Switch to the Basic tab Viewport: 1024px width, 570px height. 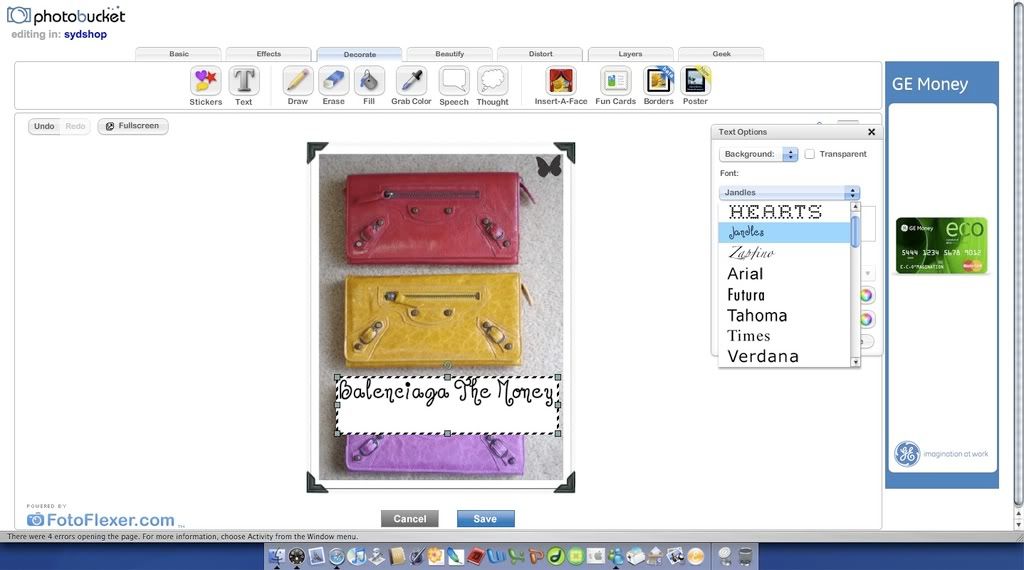pyautogui.click(x=178, y=54)
